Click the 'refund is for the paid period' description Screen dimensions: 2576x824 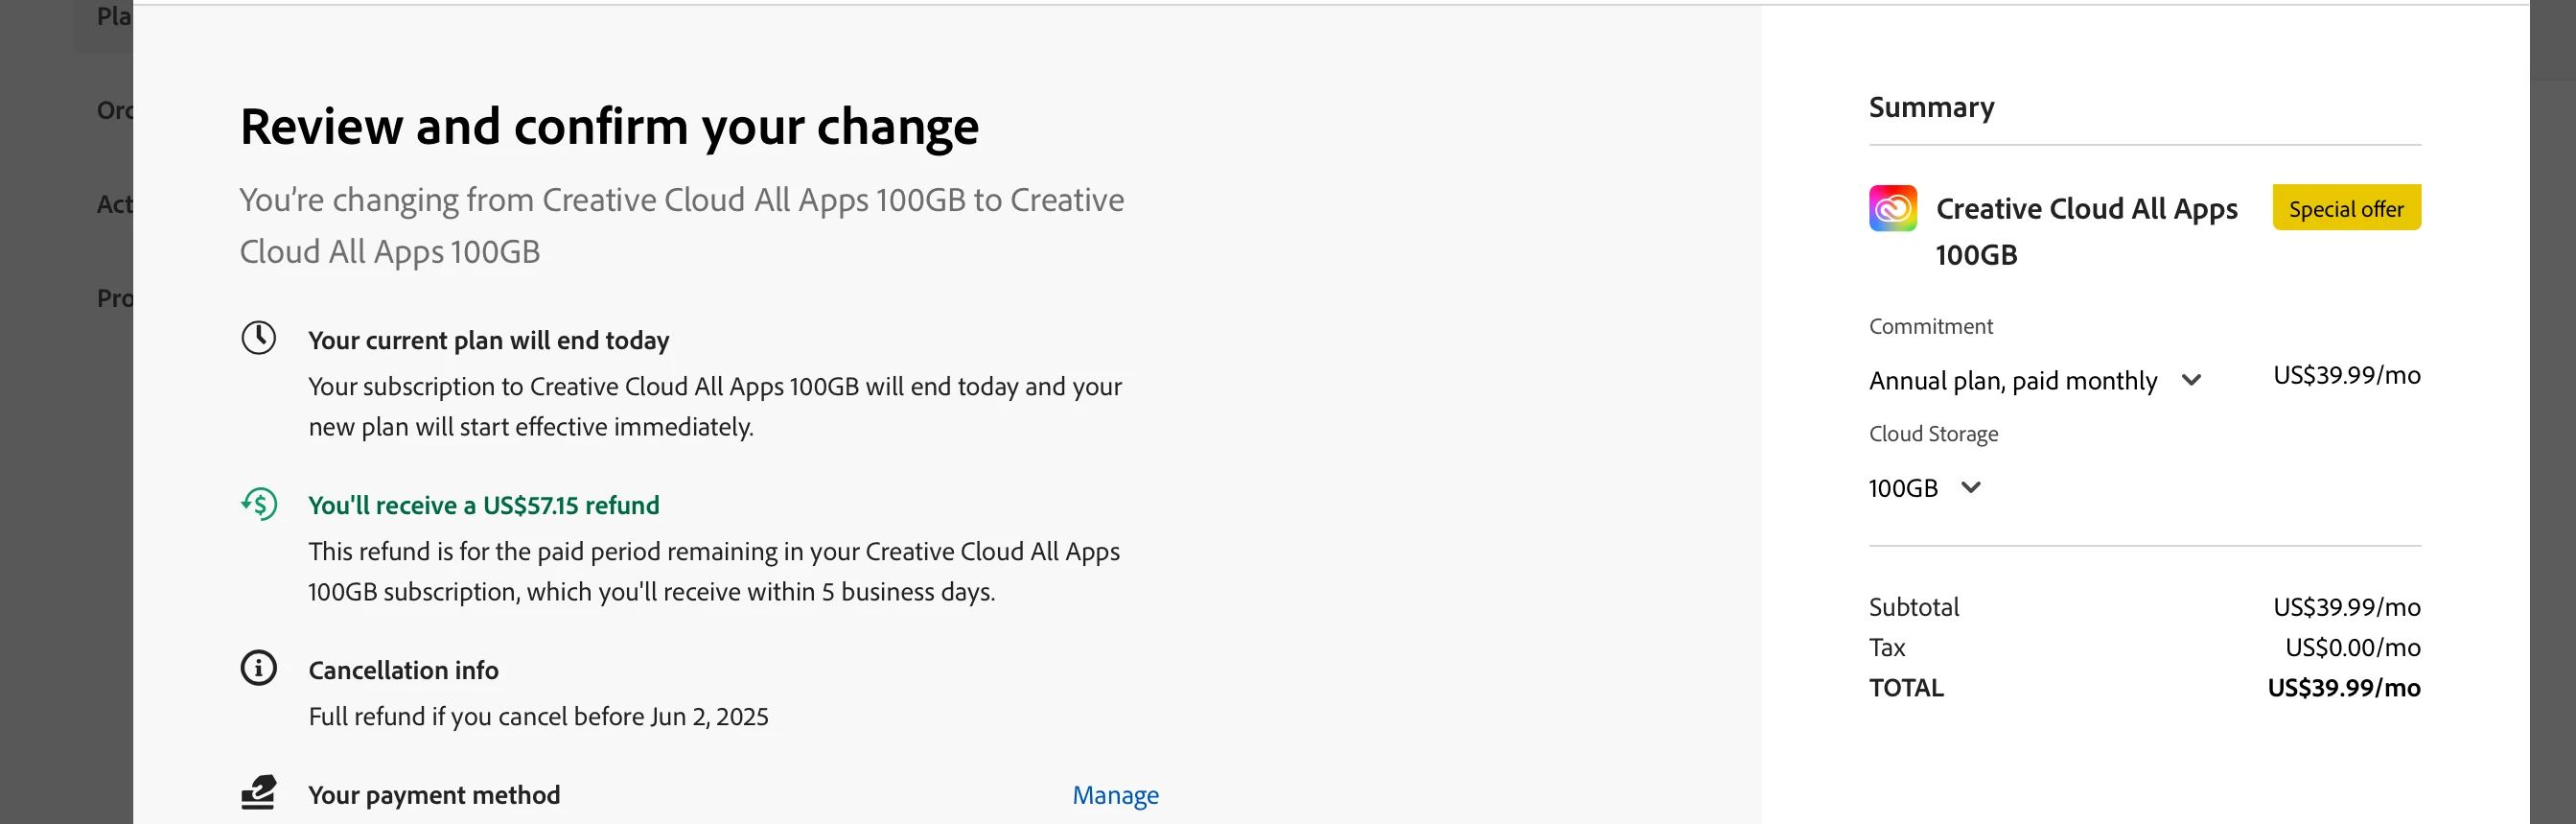[x=714, y=571]
